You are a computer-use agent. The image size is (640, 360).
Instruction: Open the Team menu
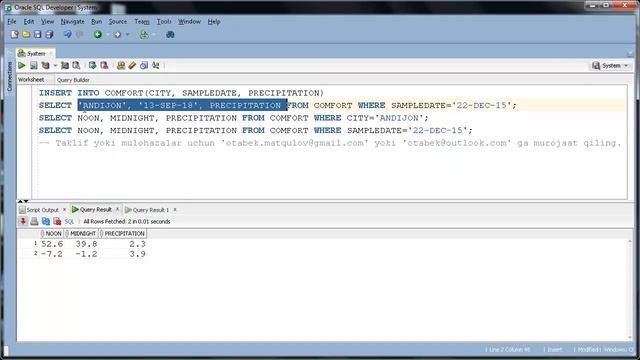[142, 22]
